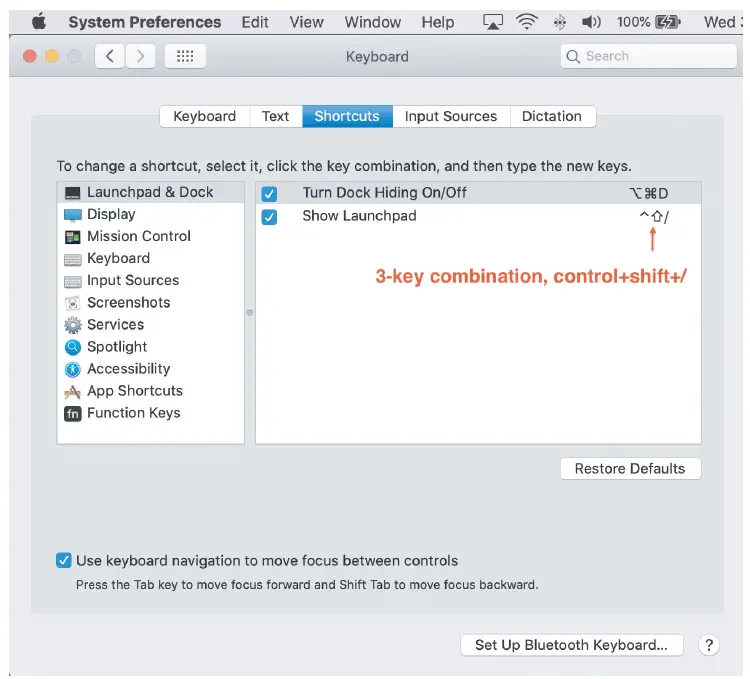Screen dimensions: 750x679
Task: Select Accessibility in category list
Action: point(151,369)
